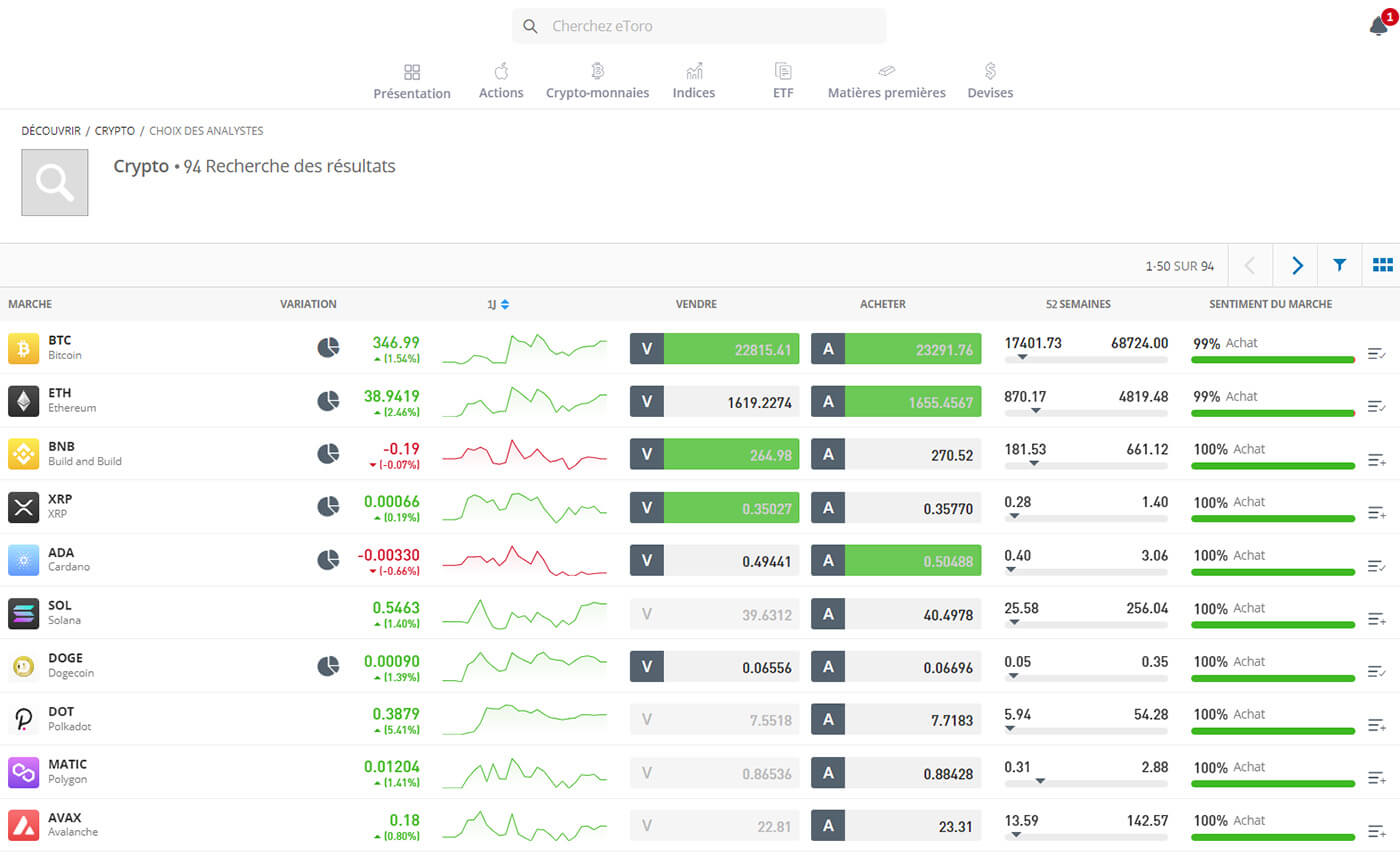This screenshot has height=857, width=1400.
Task: Click the Polkadot coin logo
Action: [24, 719]
